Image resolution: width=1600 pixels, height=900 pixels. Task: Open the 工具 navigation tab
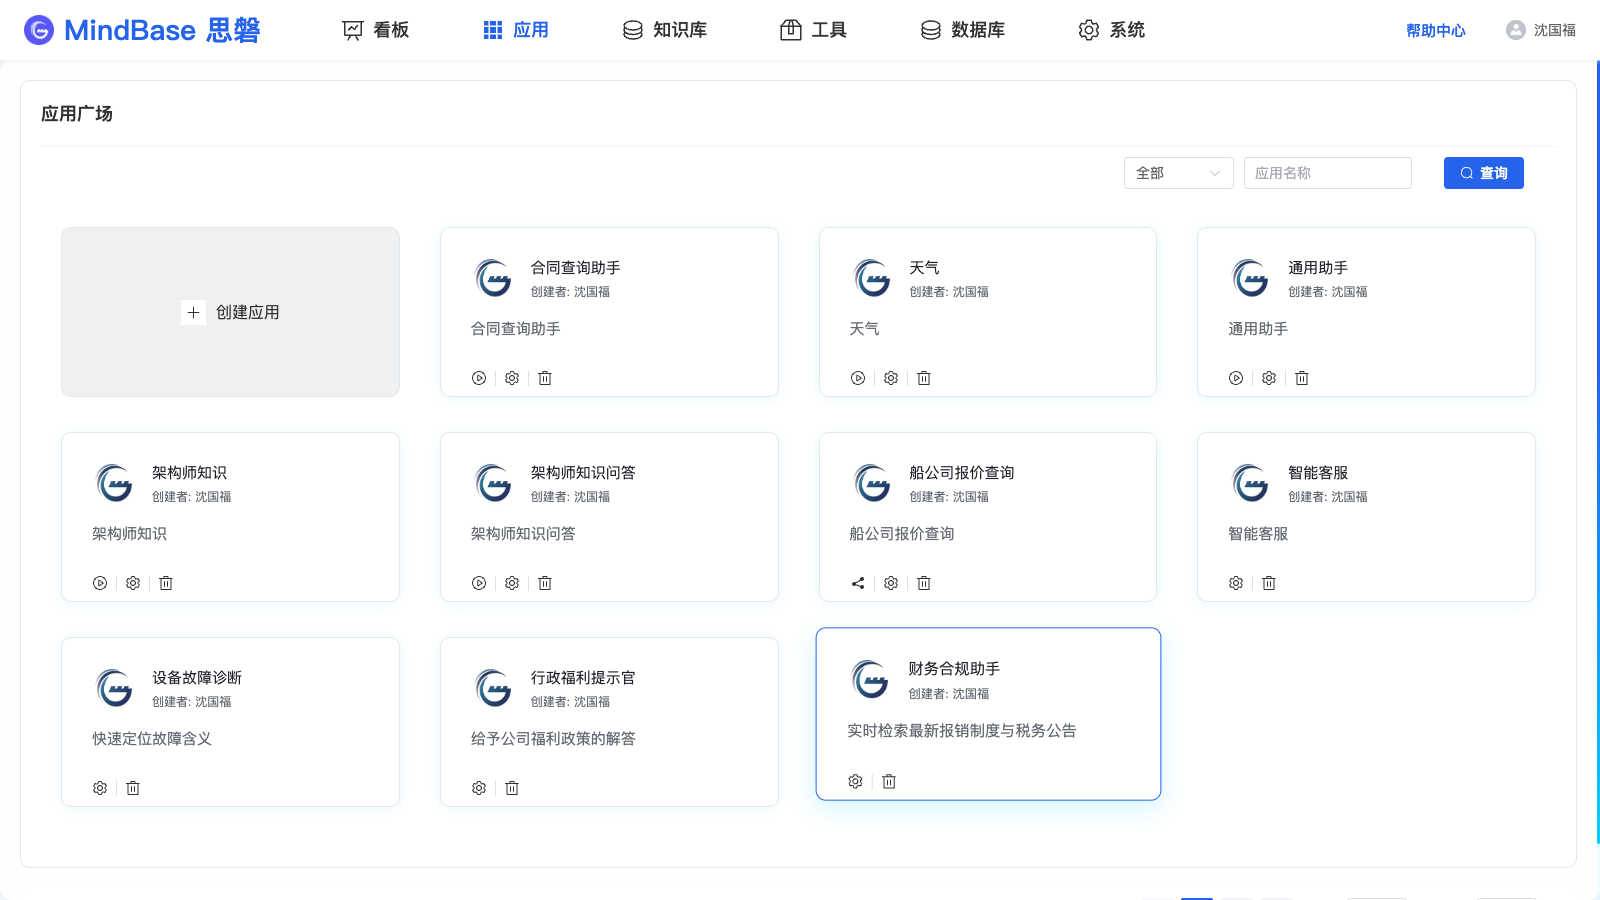[x=813, y=30]
